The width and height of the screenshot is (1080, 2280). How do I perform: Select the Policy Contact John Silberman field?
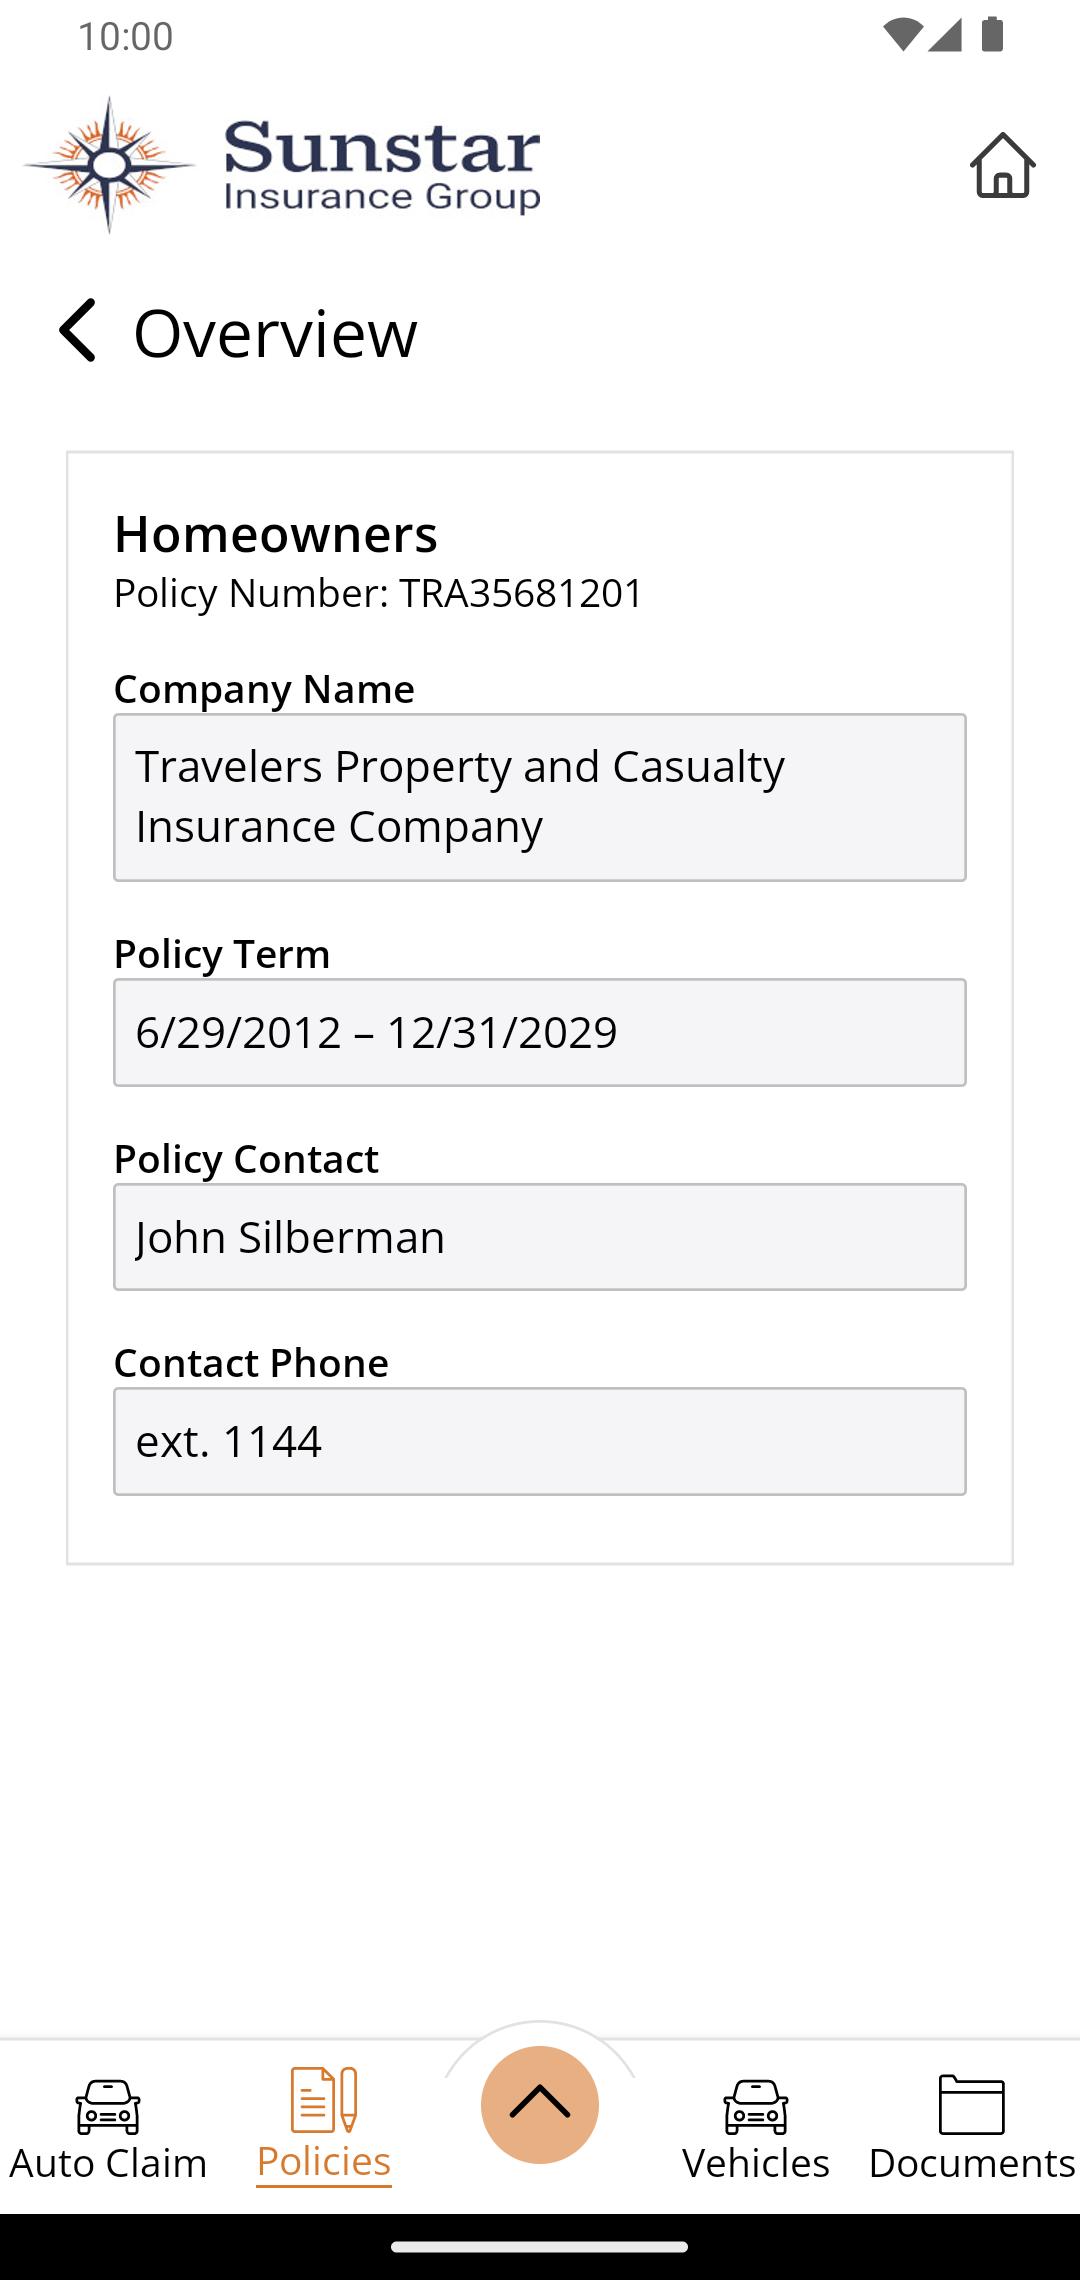click(540, 1237)
